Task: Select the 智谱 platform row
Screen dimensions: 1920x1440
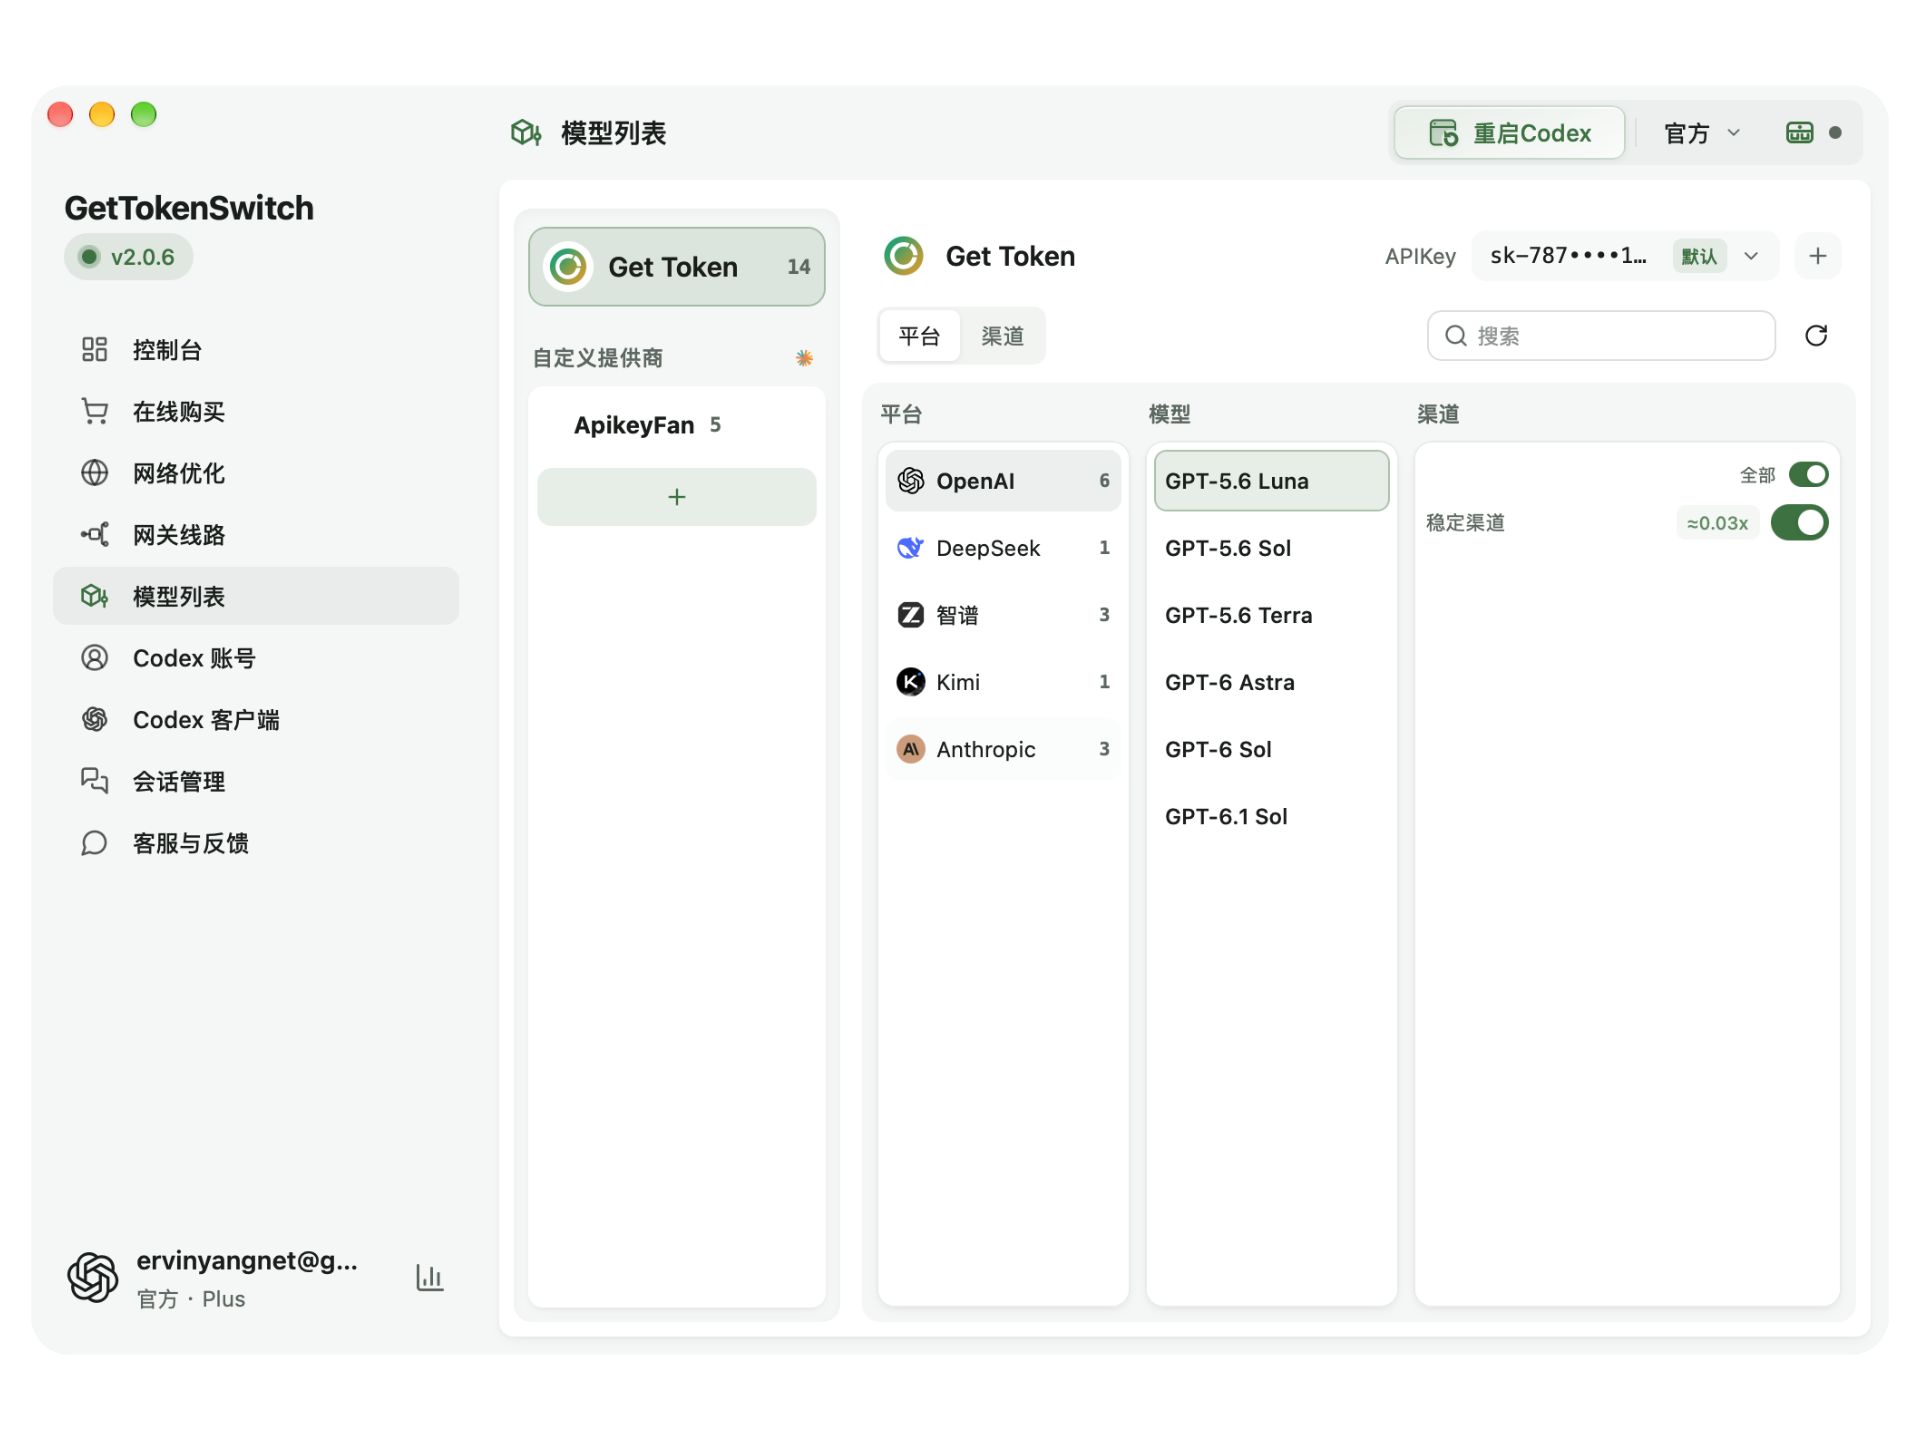Action: coord(1003,615)
